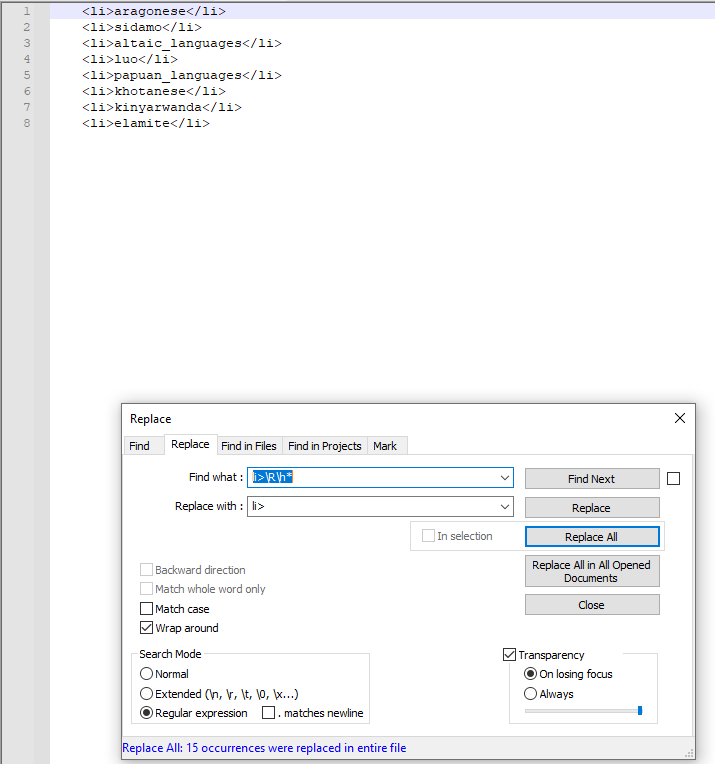715x764 pixels.
Task: Click the status text about 15 occurrences replaced
Action: coord(264,748)
